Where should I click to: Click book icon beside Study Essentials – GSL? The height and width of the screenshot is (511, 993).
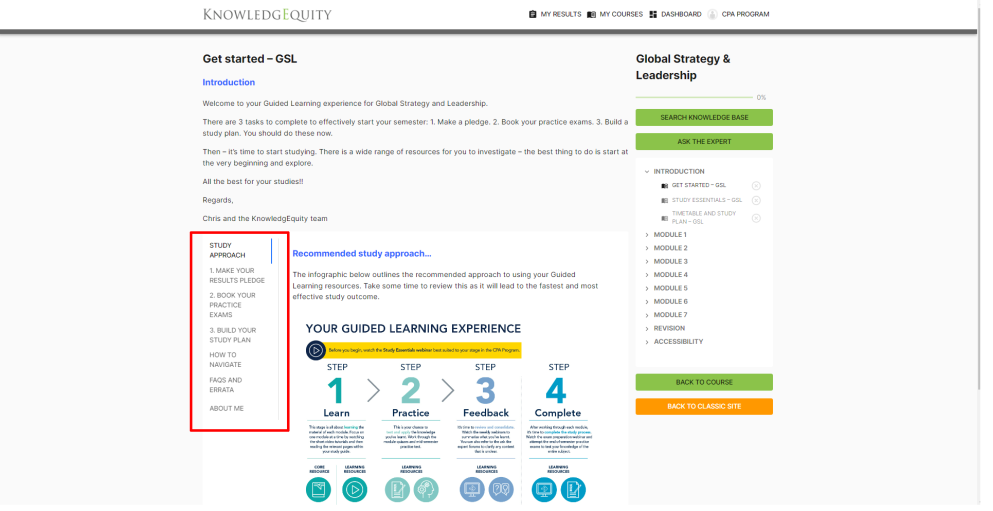click(665, 200)
